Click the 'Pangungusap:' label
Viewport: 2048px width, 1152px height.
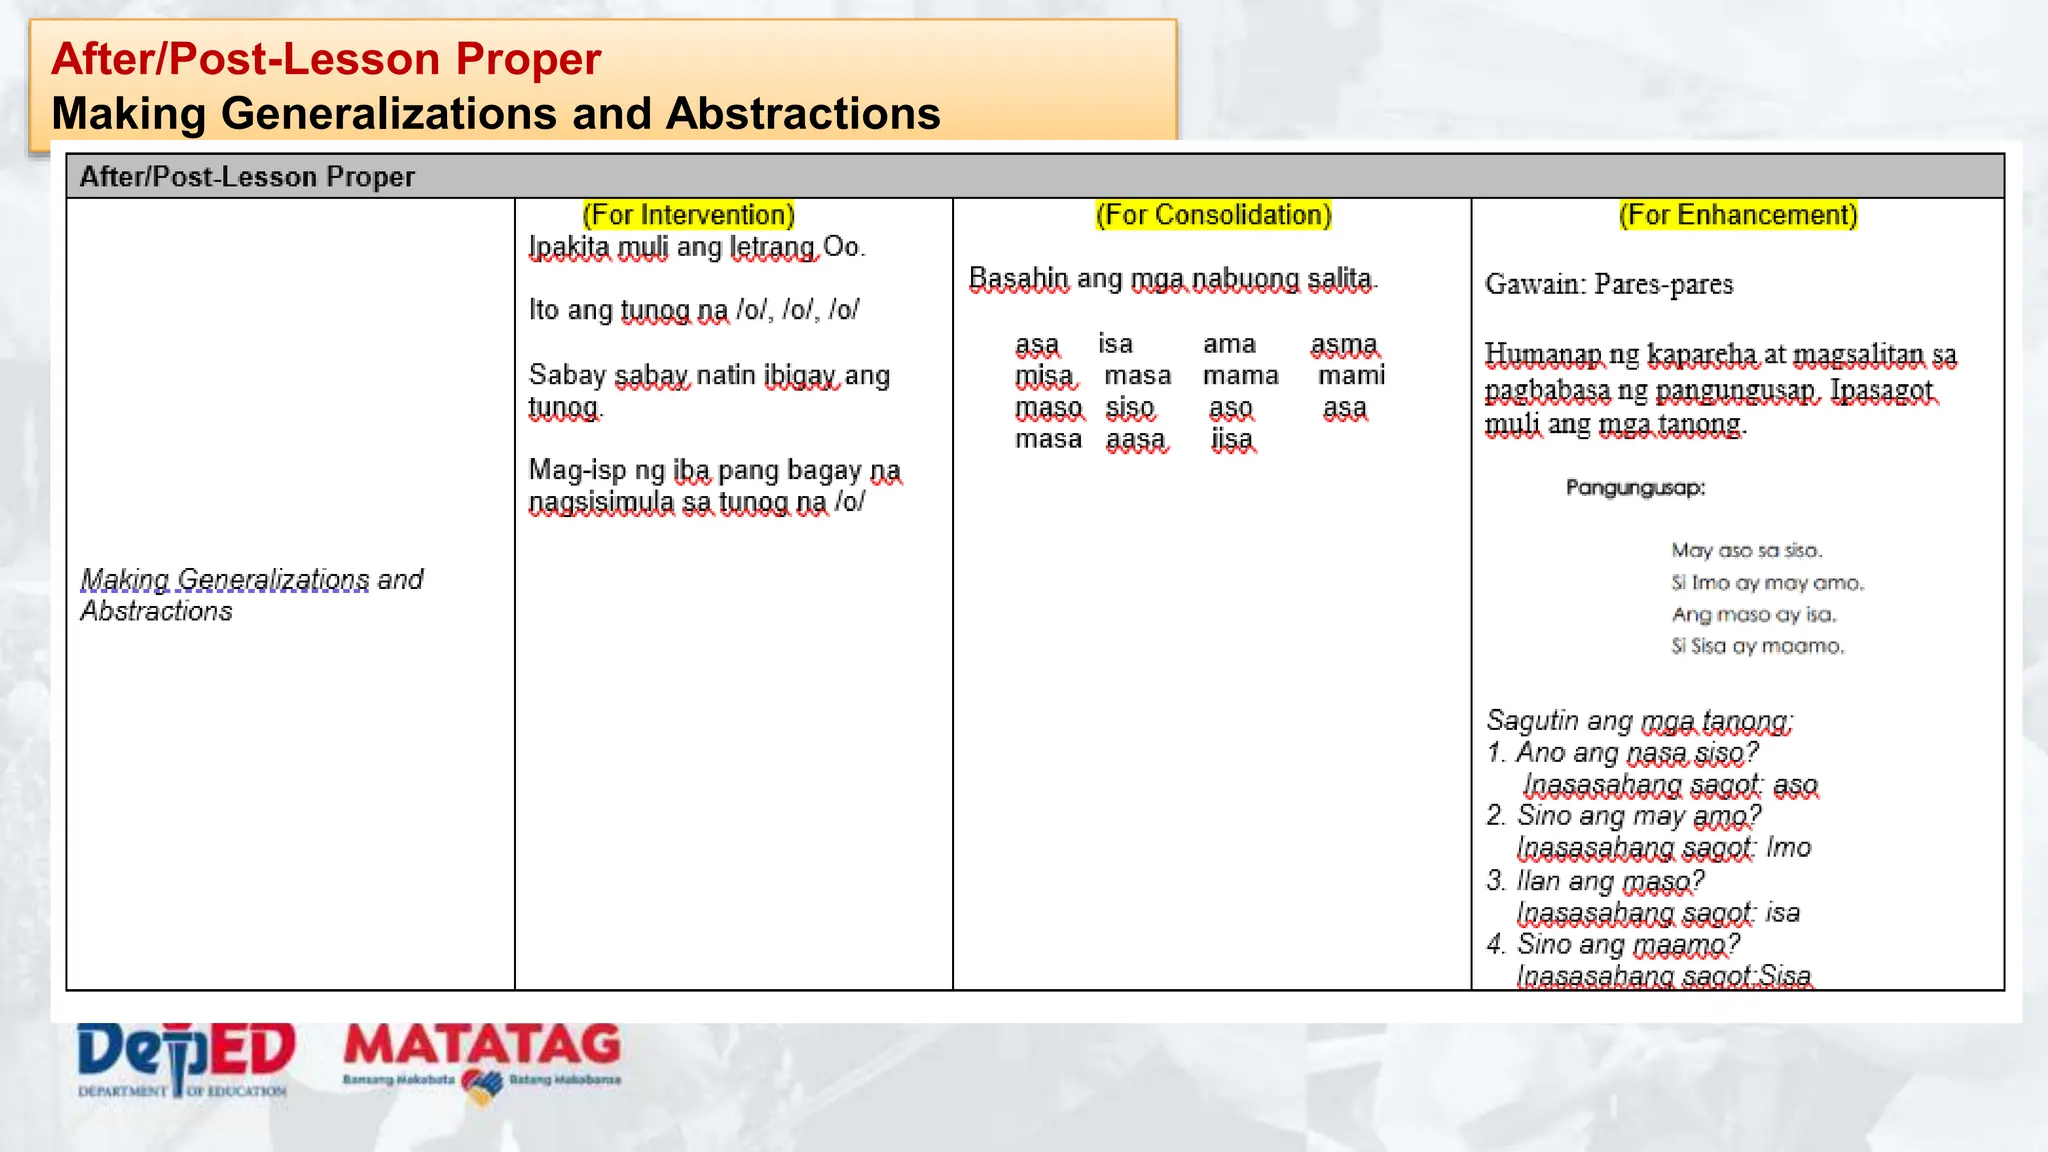[1635, 488]
